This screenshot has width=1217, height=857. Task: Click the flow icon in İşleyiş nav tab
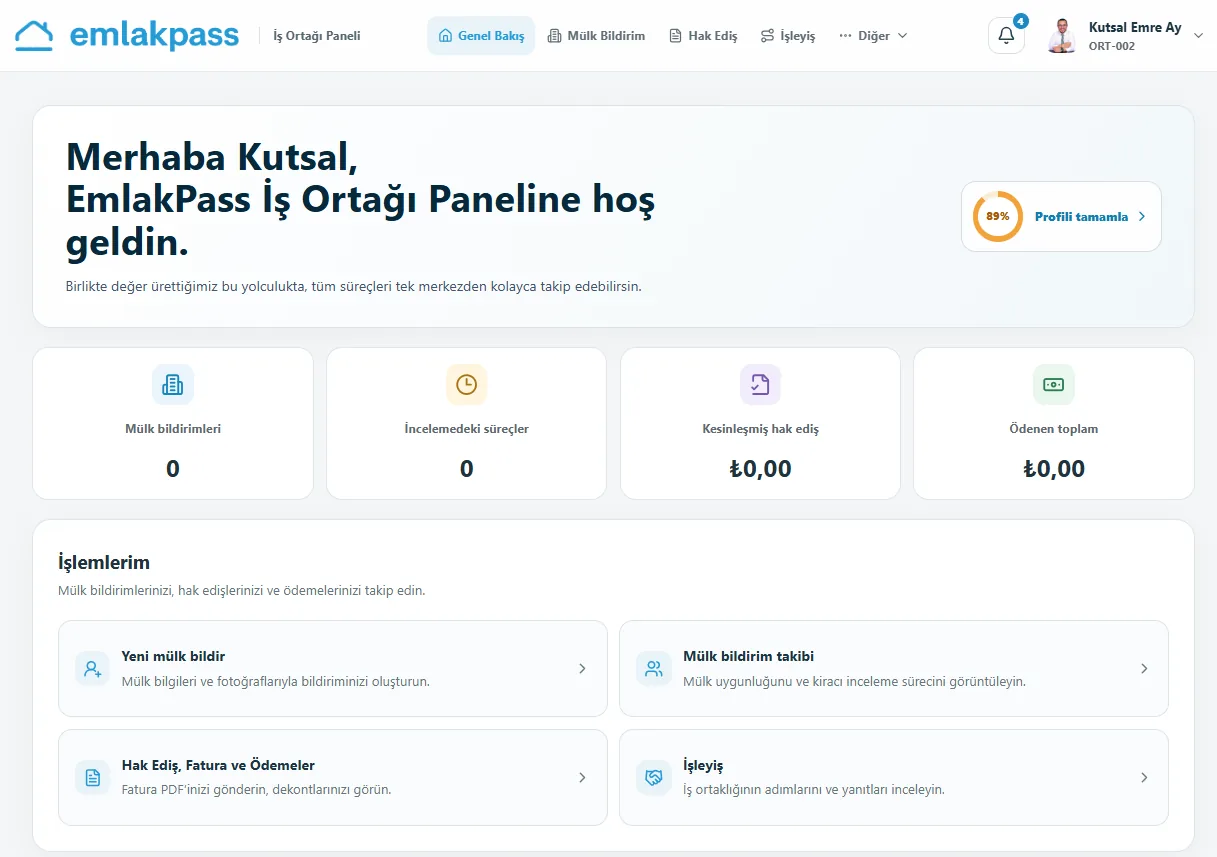pyautogui.click(x=767, y=36)
